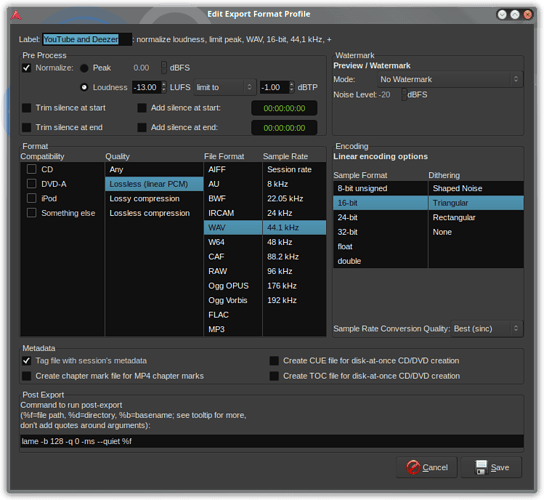
Task: Click the Save button
Action: coord(491,467)
